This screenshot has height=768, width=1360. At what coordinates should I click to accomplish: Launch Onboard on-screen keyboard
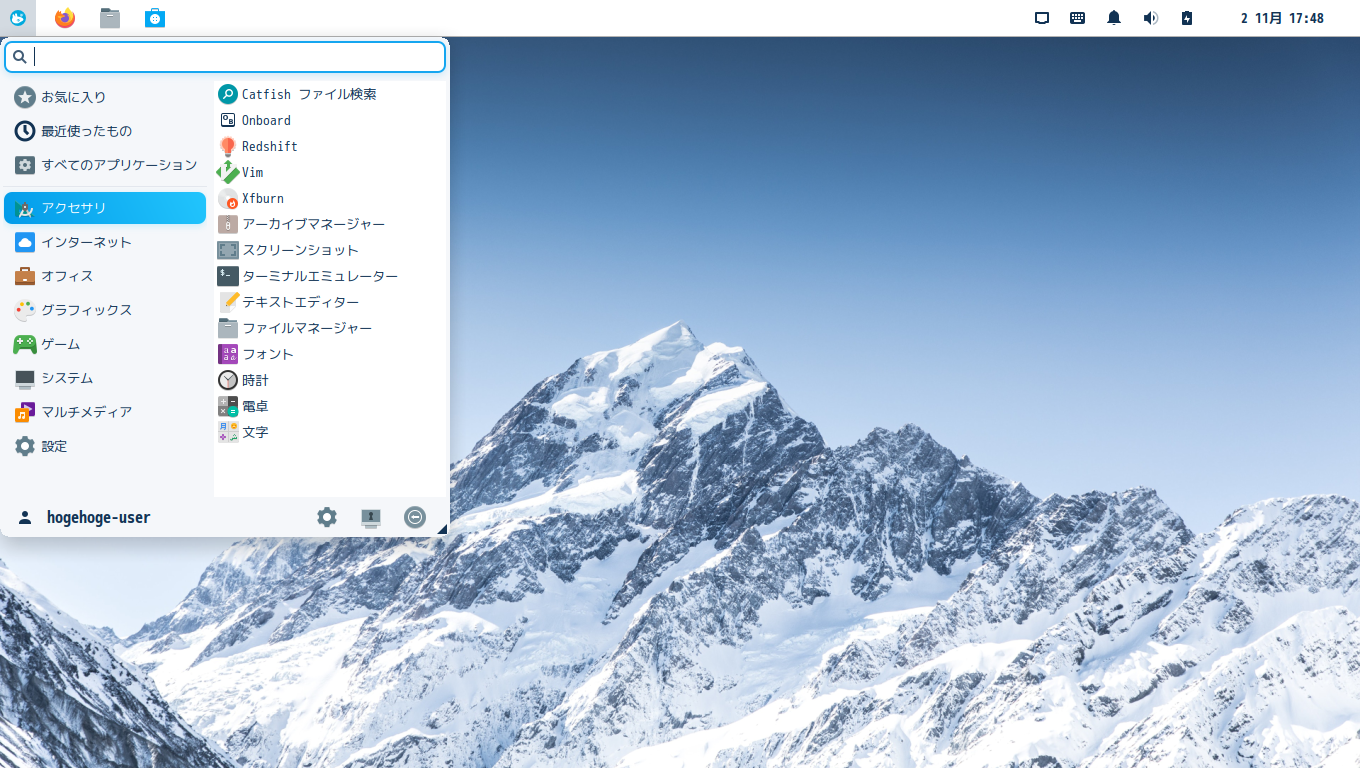click(330, 120)
